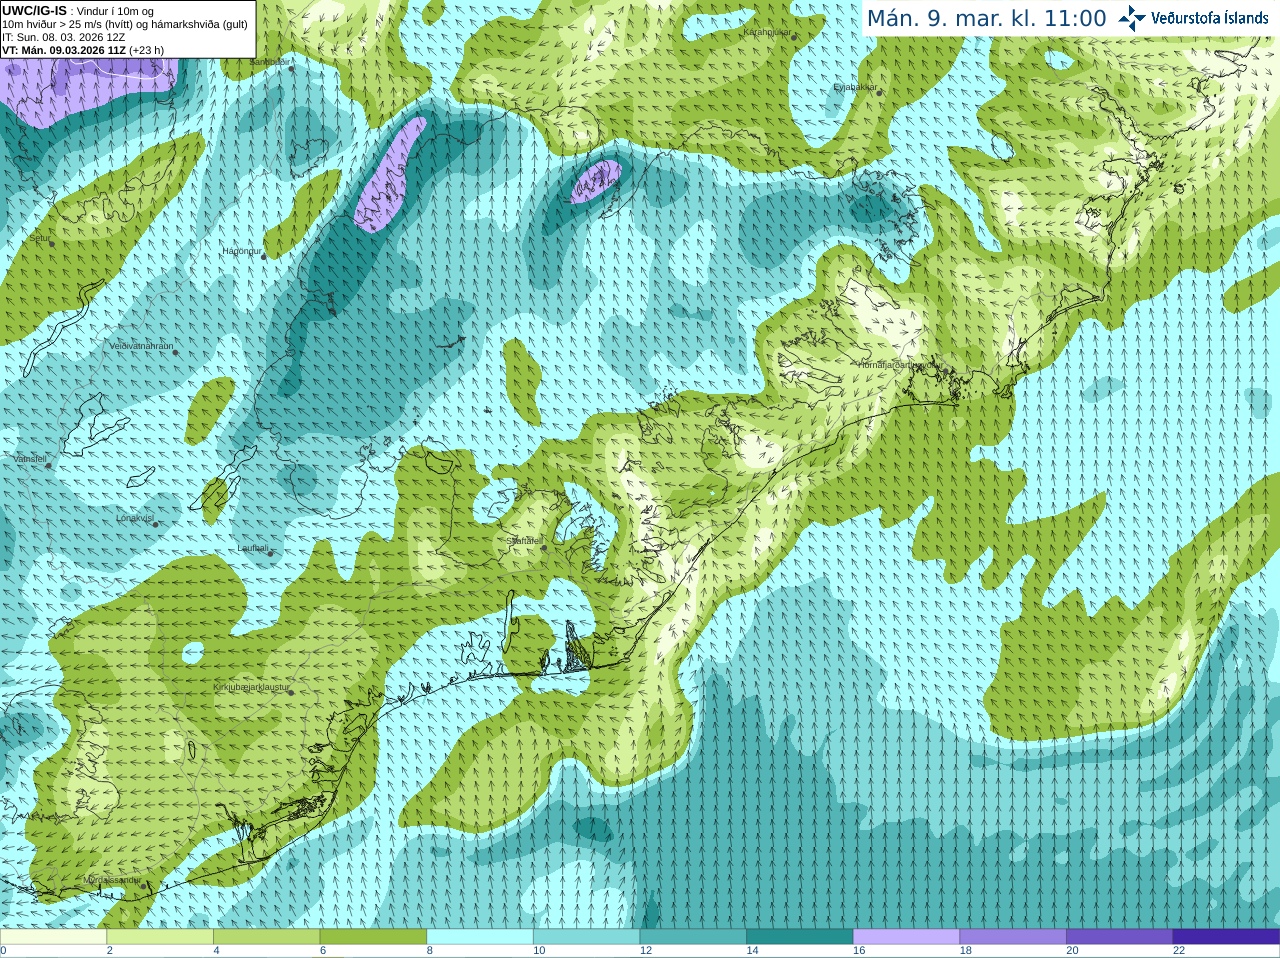
Task: Click the Vatnsfell station label
Action: pos(30,459)
